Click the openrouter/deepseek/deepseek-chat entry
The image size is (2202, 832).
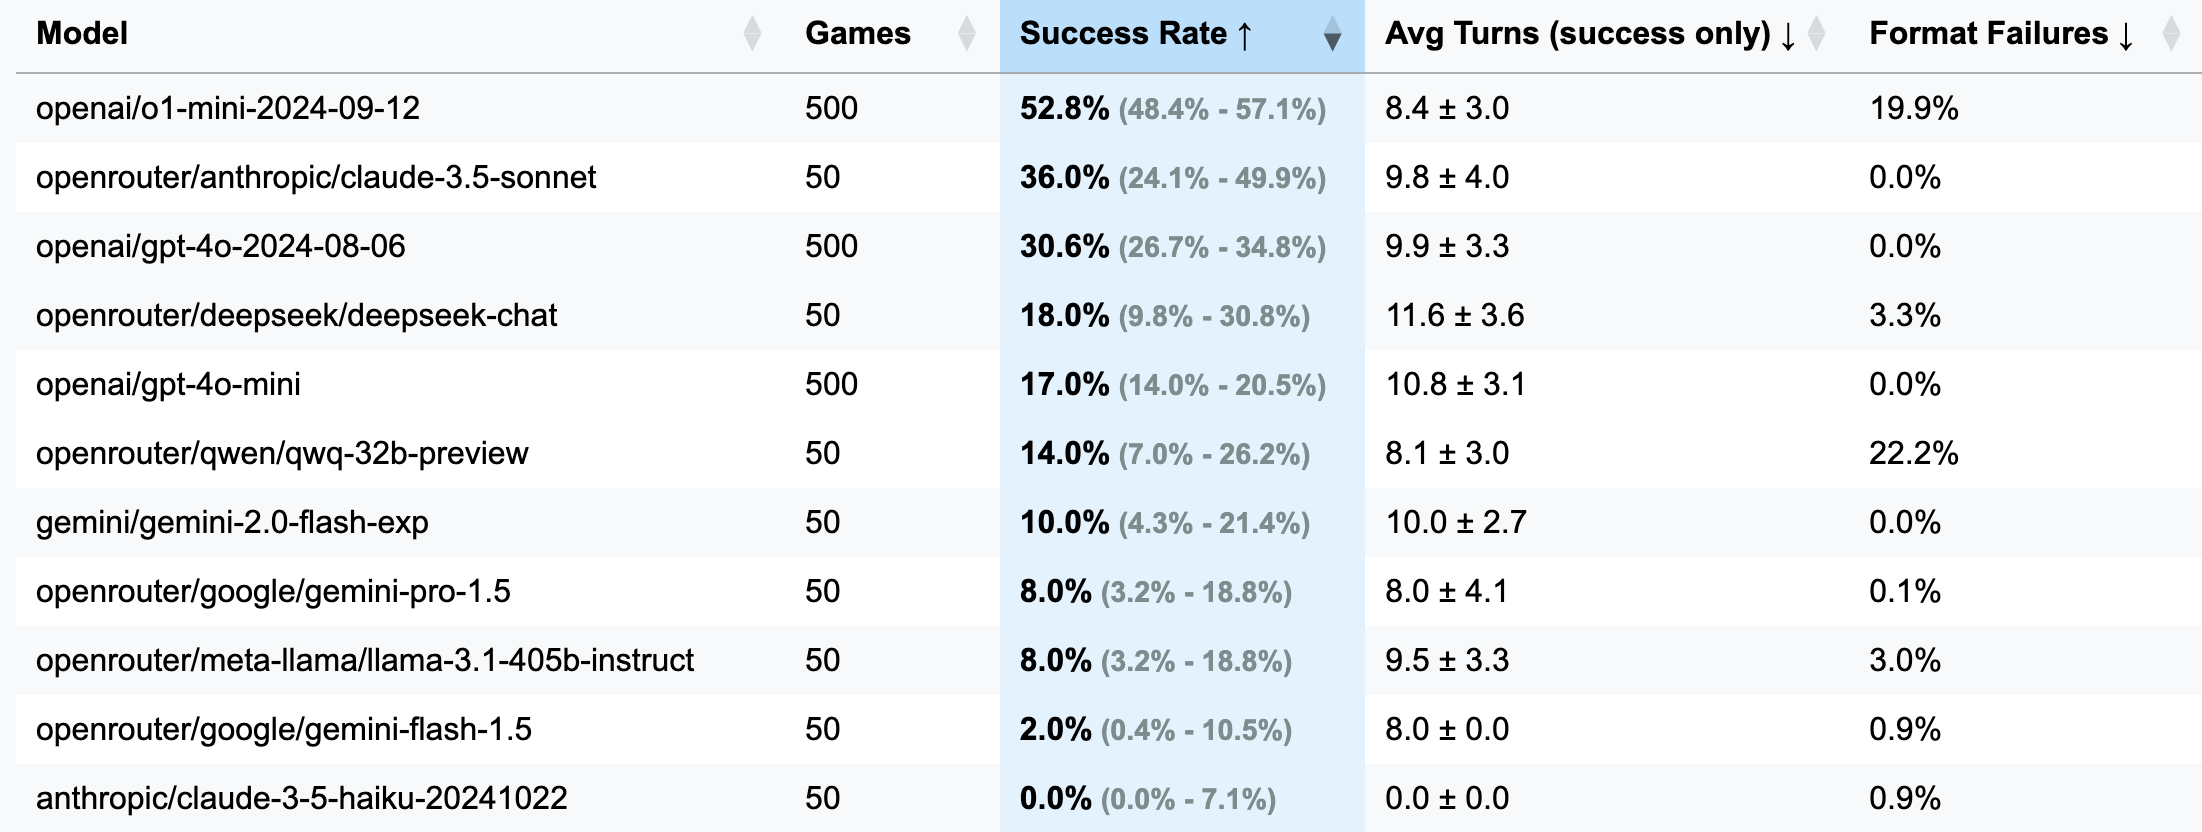(x=297, y=315)
